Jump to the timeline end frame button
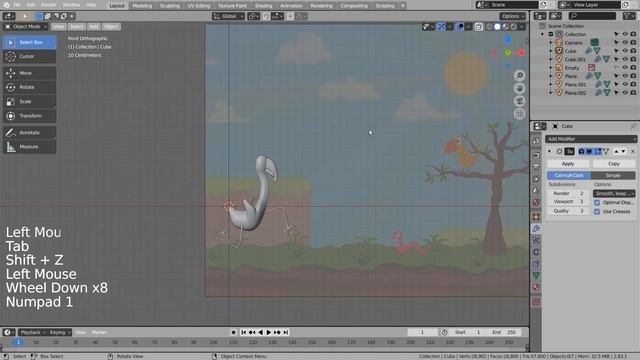 coord(286,332)
